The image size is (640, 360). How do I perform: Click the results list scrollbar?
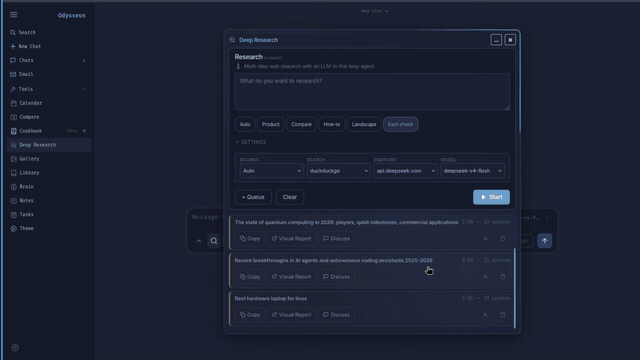click(515, 288)
